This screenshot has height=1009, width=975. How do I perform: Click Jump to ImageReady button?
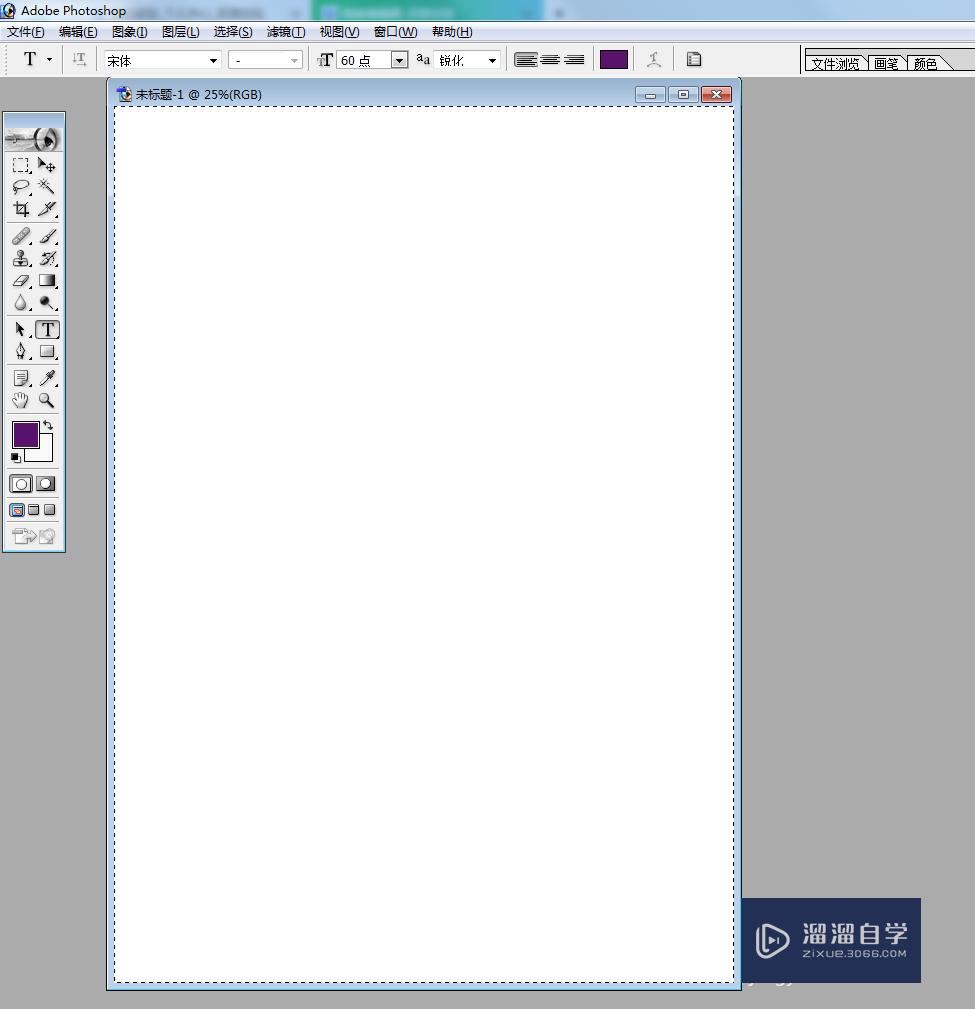33,535
